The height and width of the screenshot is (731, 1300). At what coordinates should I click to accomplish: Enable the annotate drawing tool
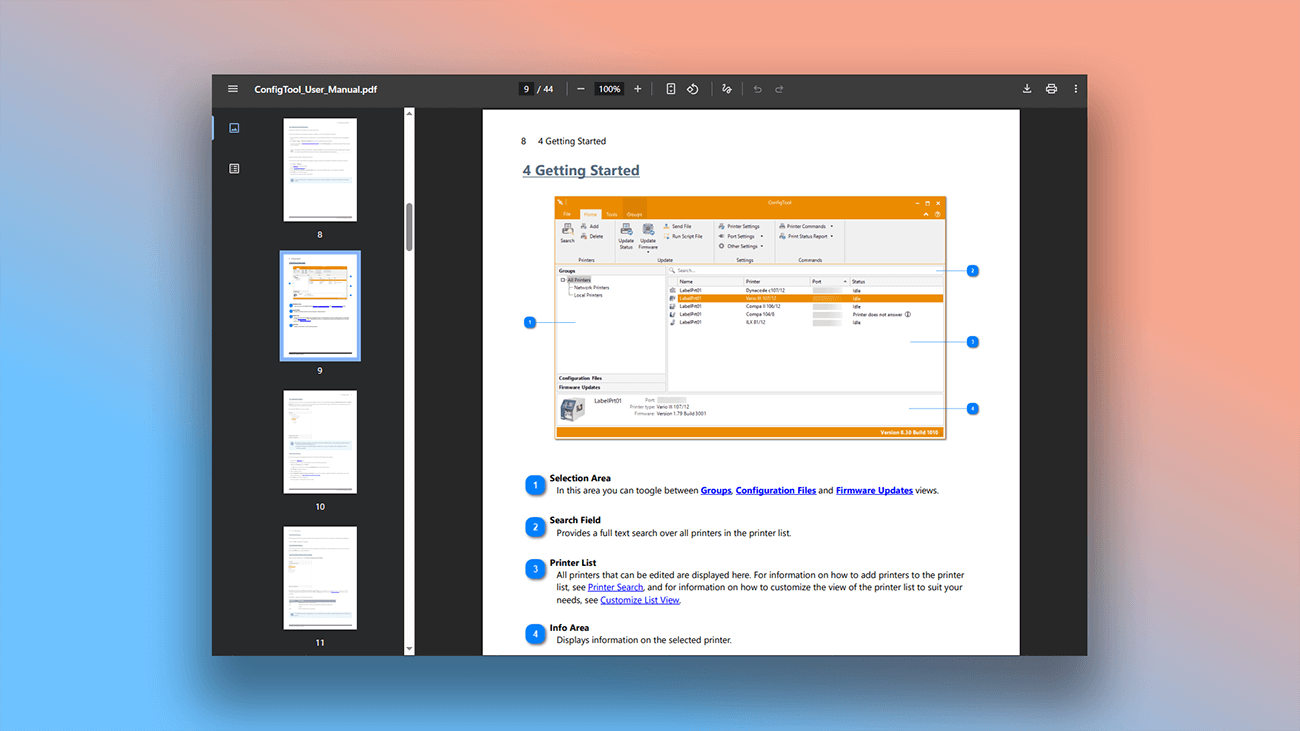tap(726, 88)
